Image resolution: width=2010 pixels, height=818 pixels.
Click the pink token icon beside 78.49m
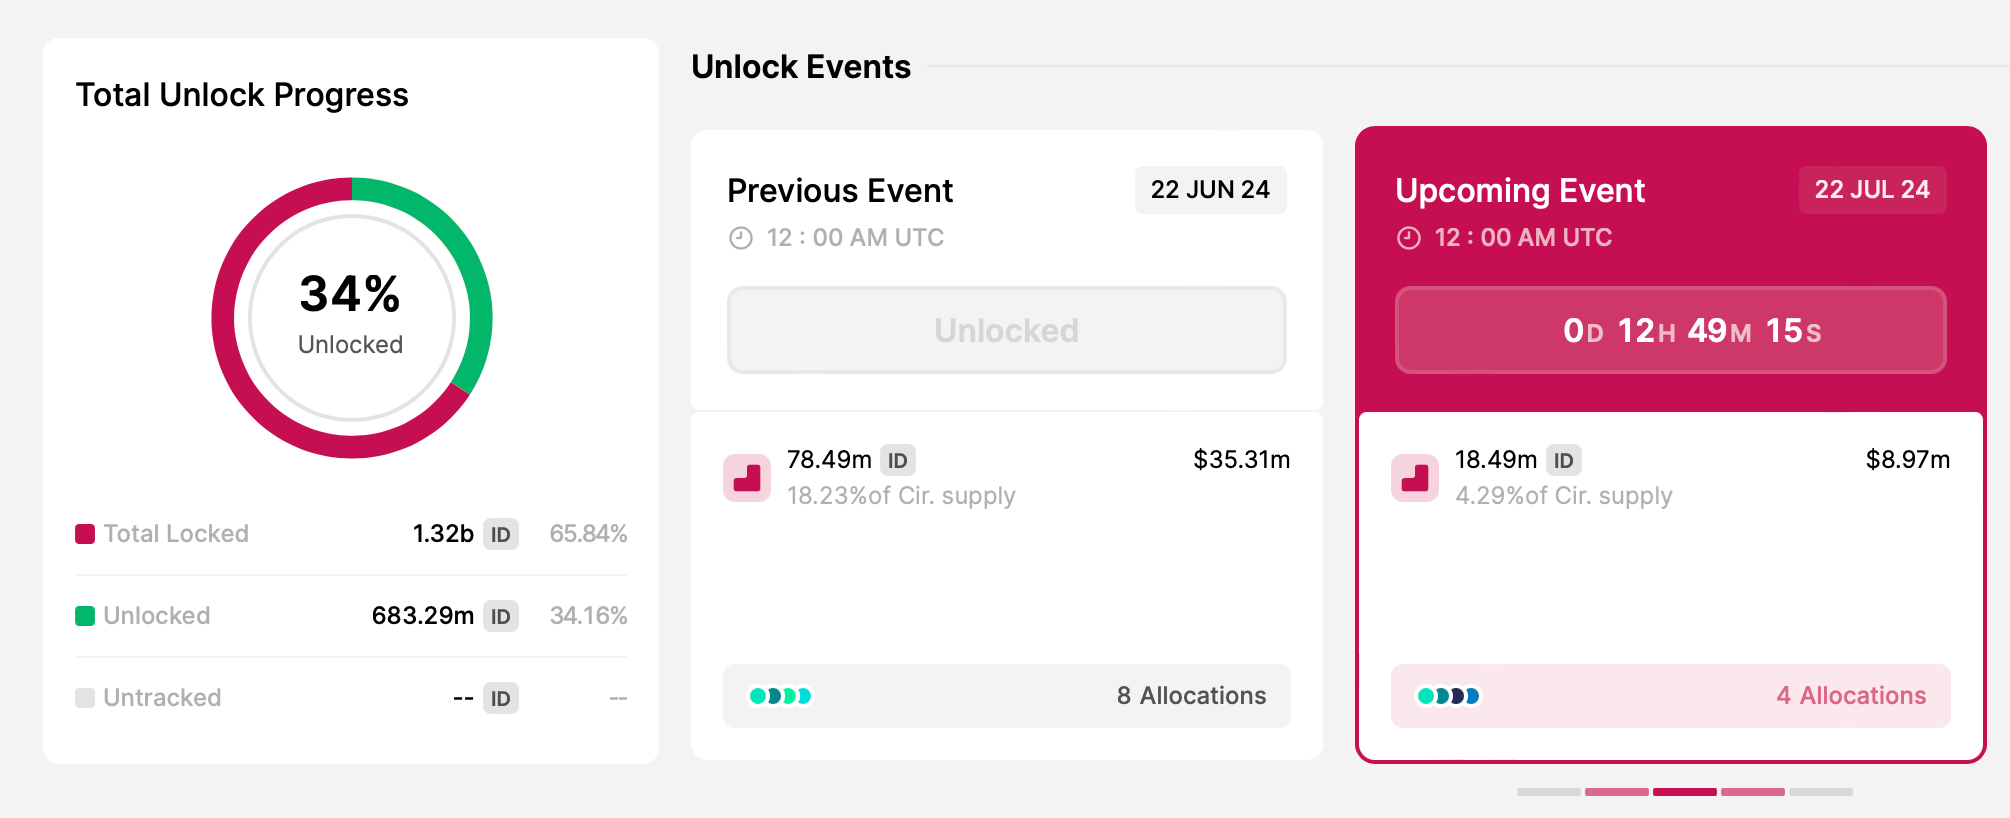pyautogui.click(x=747, y=478)
